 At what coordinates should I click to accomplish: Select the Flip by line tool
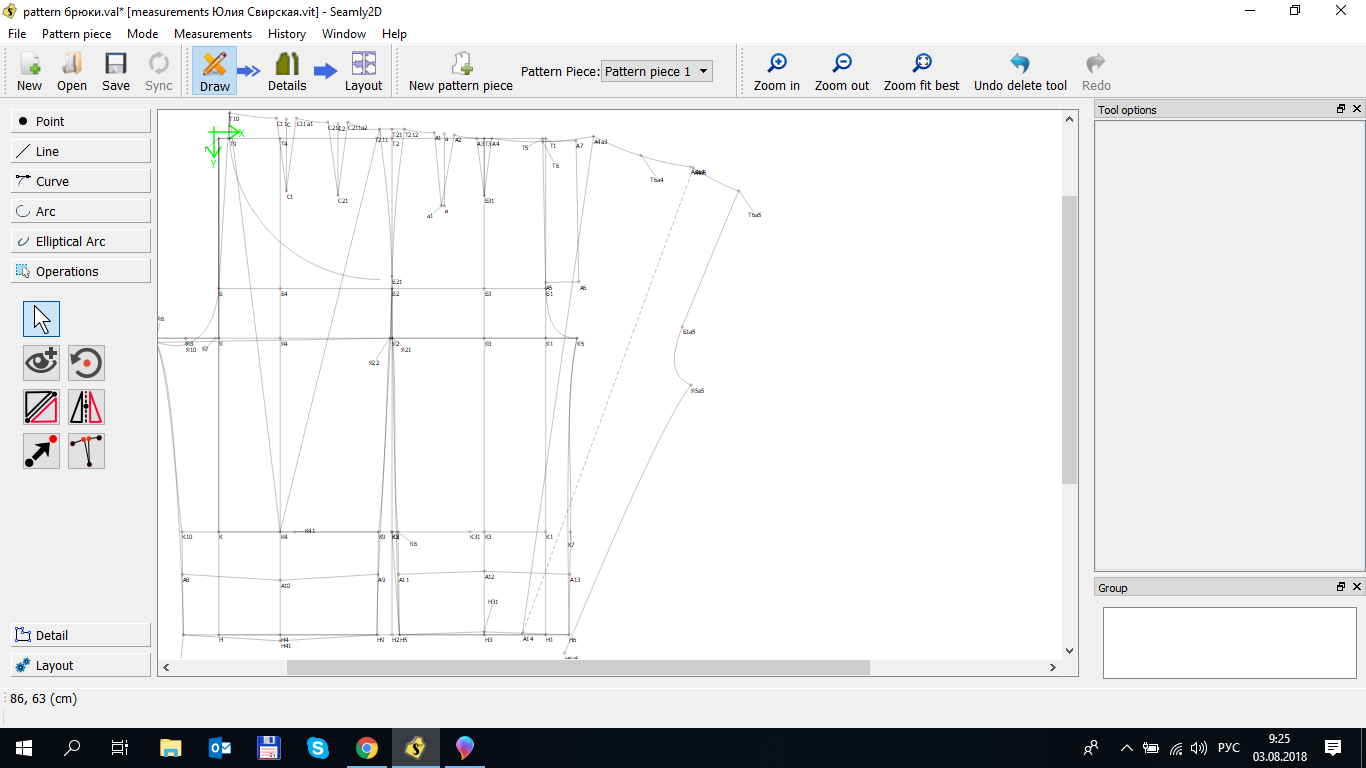point(41,407)
